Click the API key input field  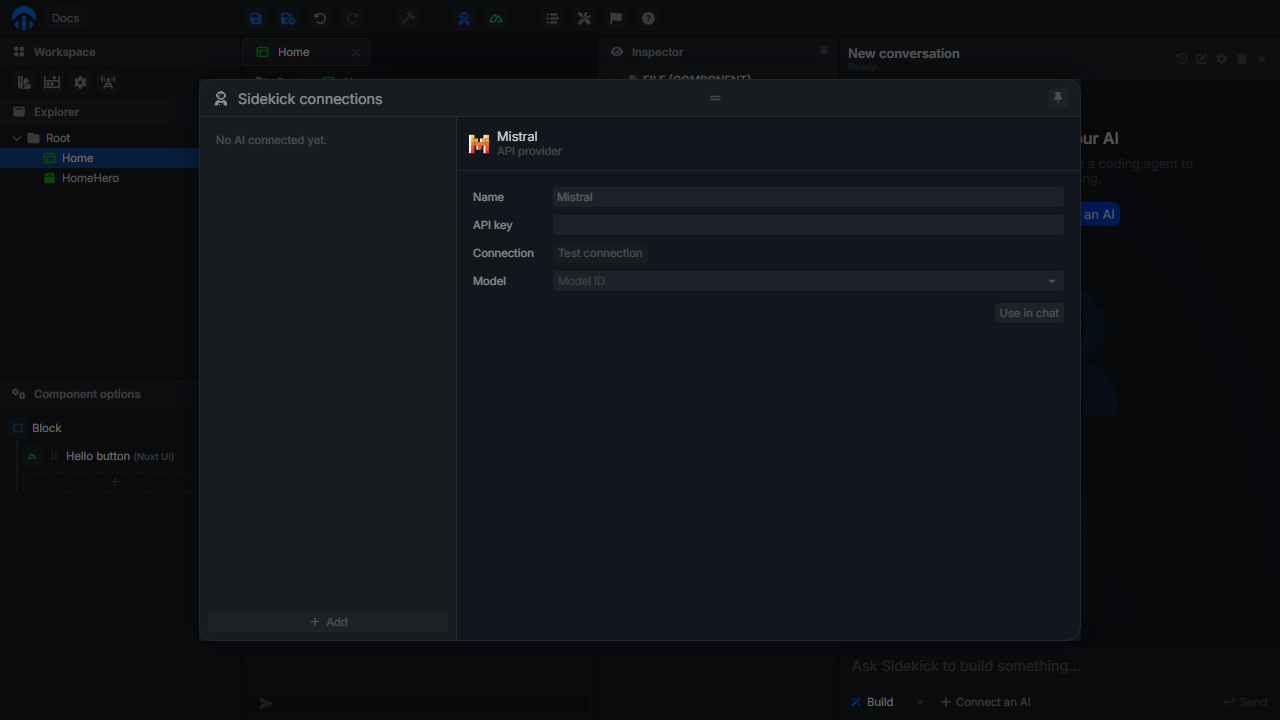tap(808, 225)
